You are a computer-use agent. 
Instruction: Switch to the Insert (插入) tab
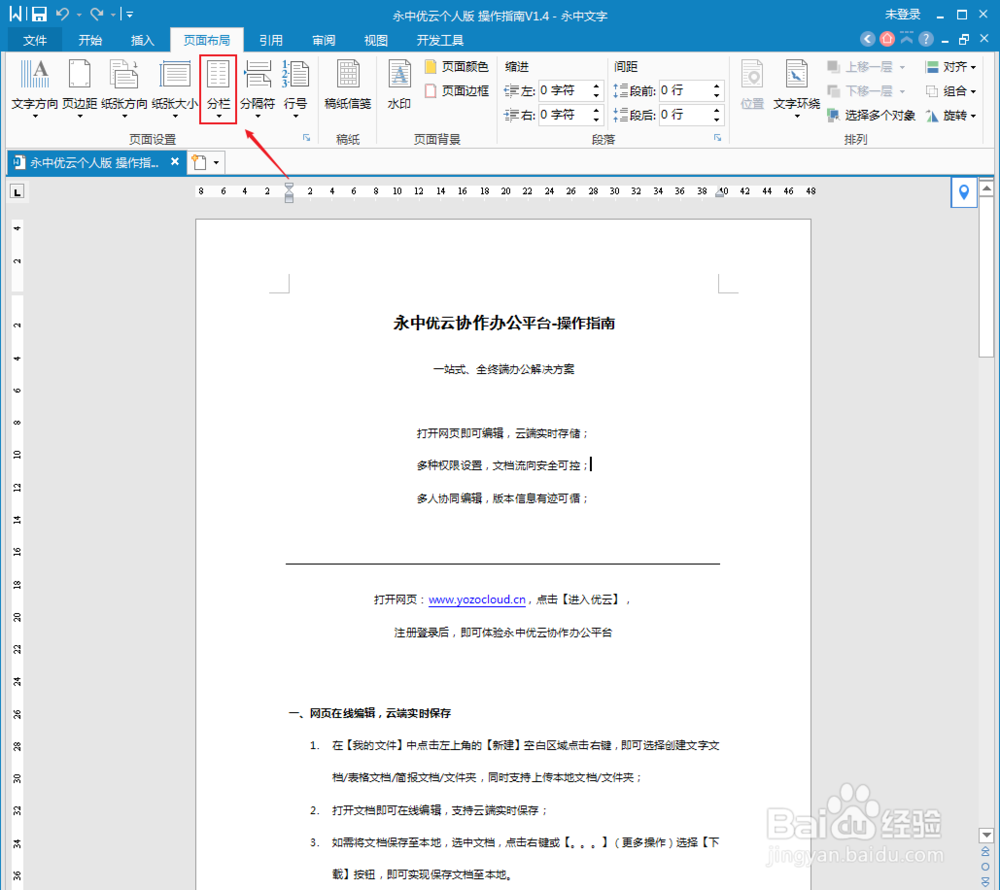coord(142,40)
